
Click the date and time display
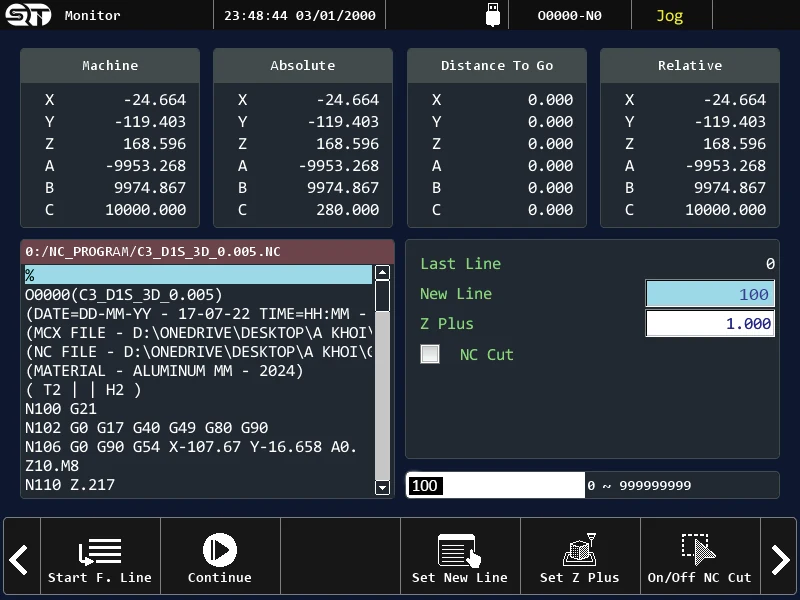tap(299, 15)
